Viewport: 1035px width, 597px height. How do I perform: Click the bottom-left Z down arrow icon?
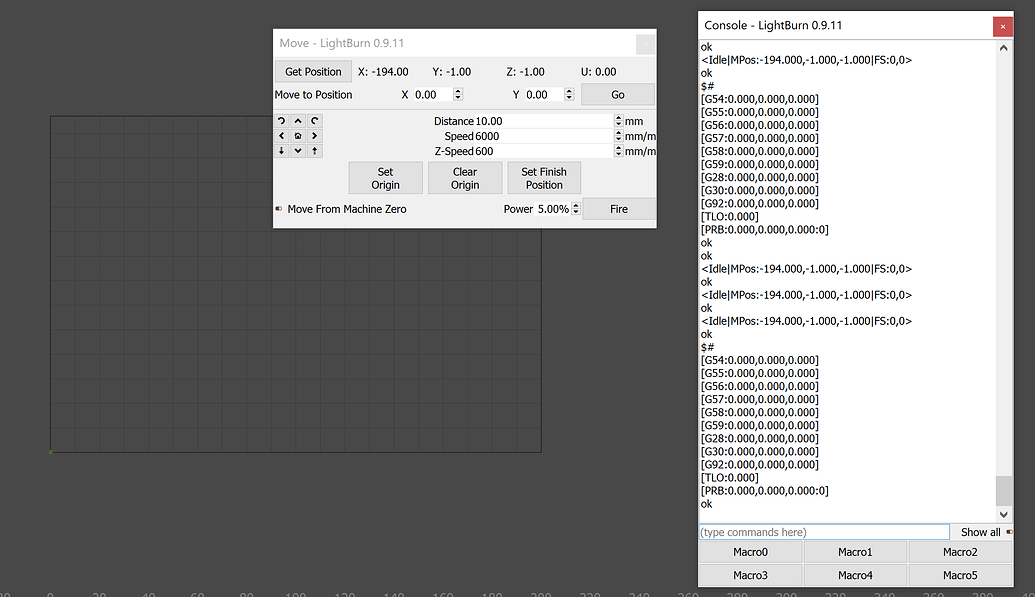point(281,151)
